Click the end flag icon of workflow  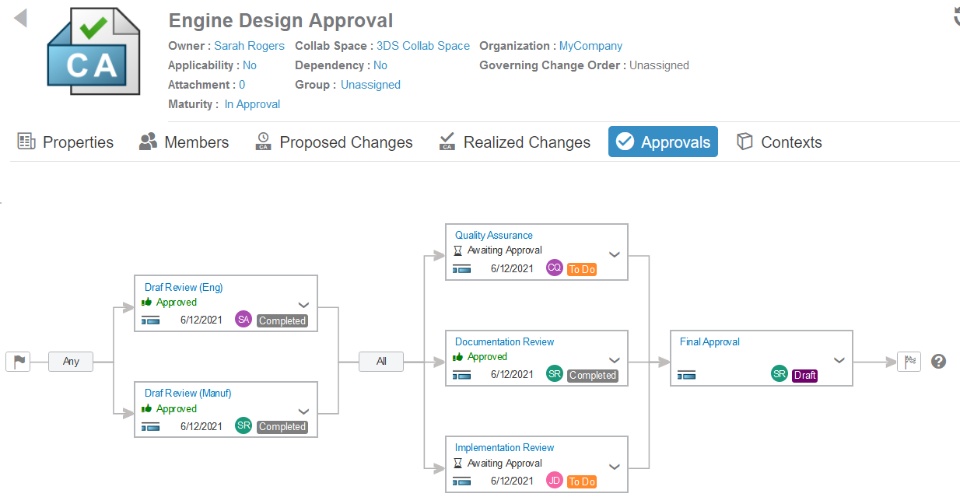[x=909, y=362]
